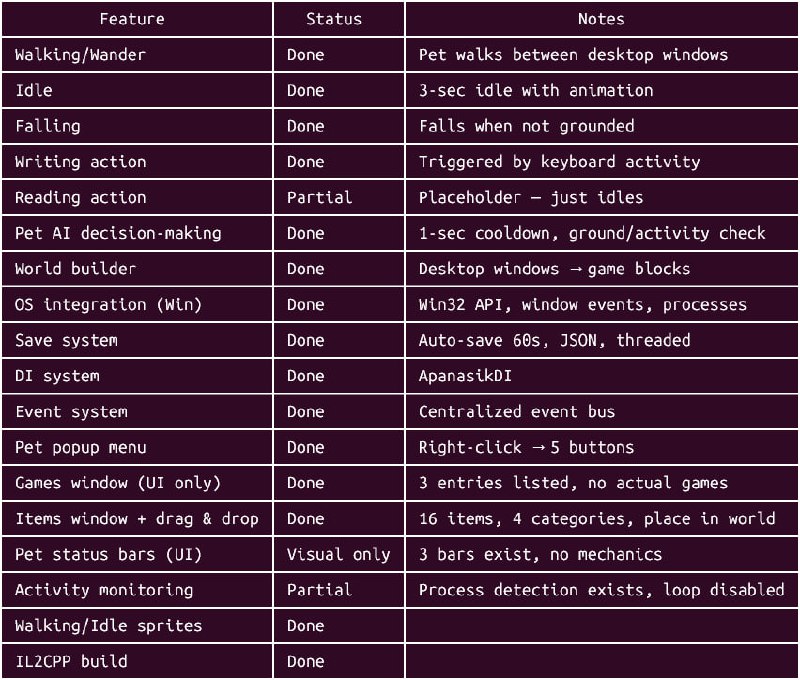Select the Activity monitoring row's Partial status

point(319,590)
